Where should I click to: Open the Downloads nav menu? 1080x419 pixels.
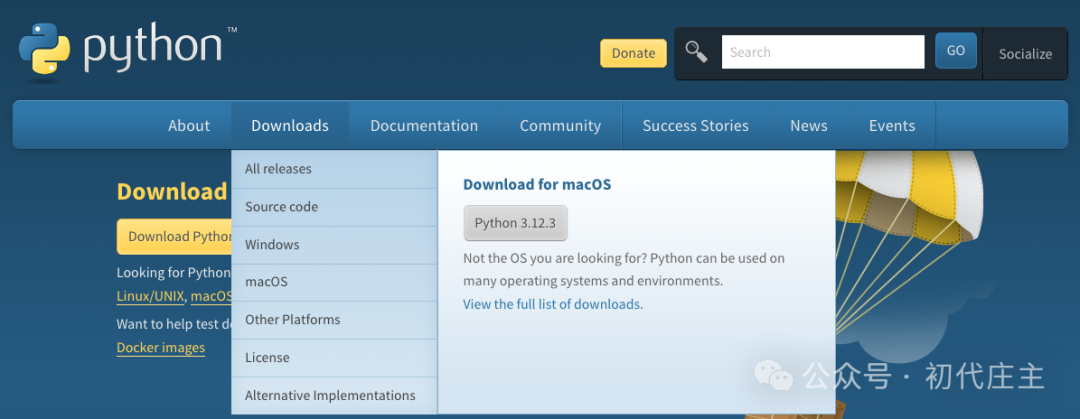[290, 125]
